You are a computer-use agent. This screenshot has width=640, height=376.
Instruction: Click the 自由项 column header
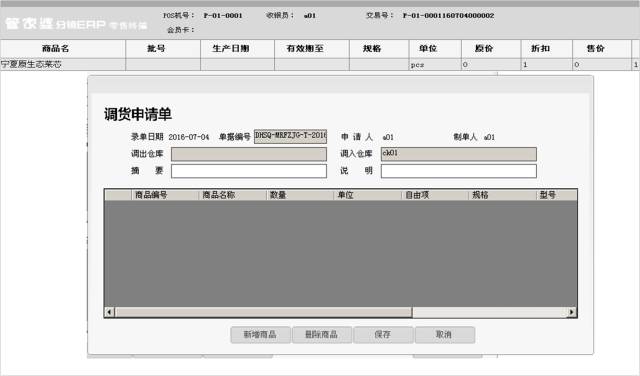(435, 195)
